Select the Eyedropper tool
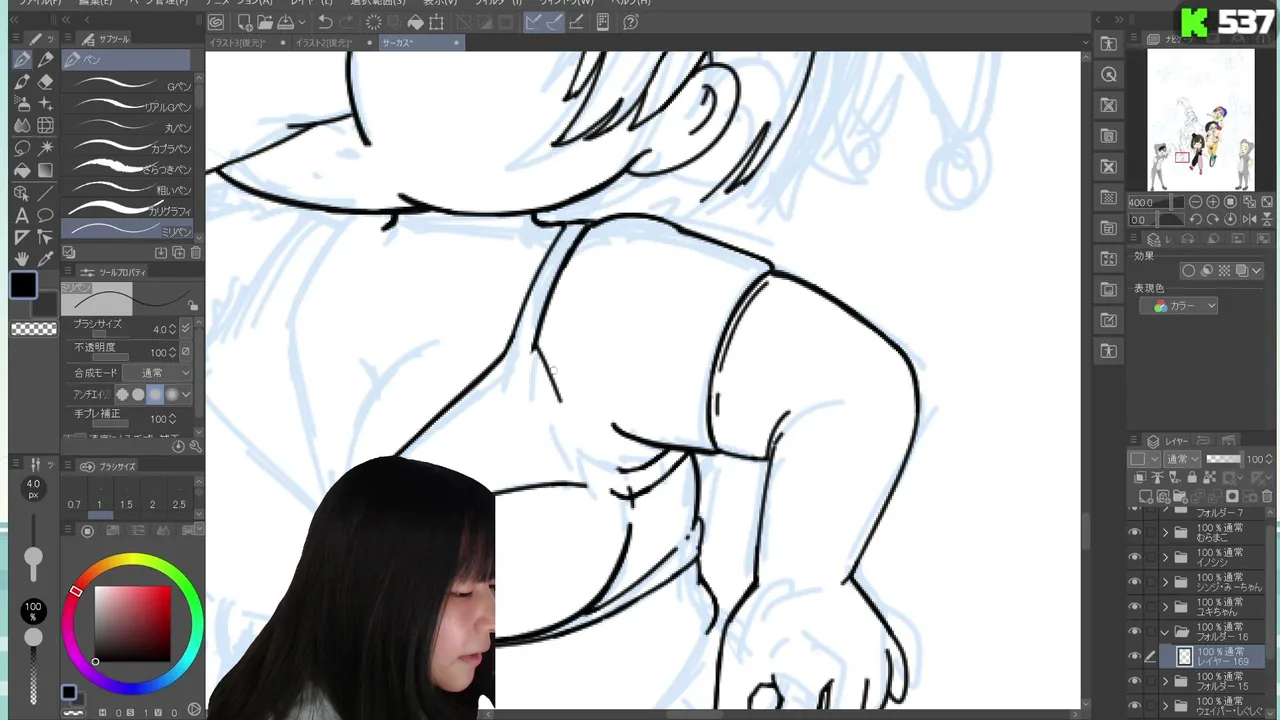This screenshot has width=1280, height=720. click(45, 259)
